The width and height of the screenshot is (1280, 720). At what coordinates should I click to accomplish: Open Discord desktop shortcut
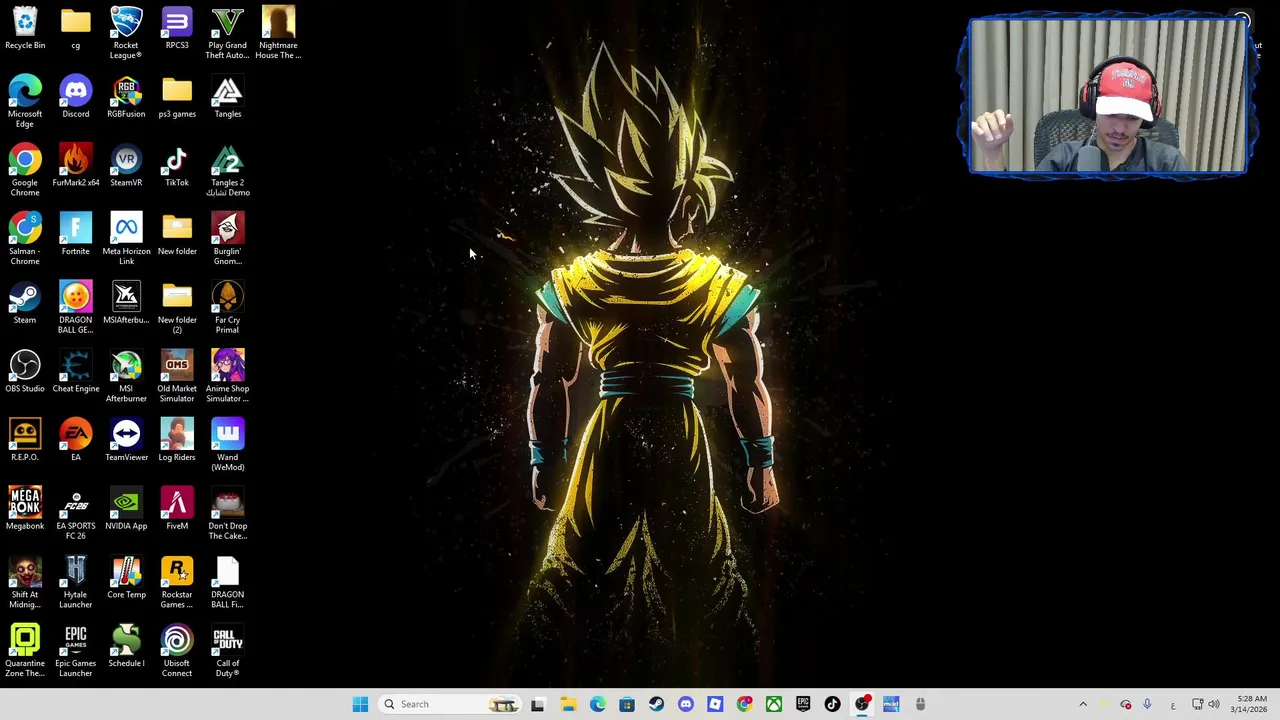pyautogui.click(x=75, y=97)
